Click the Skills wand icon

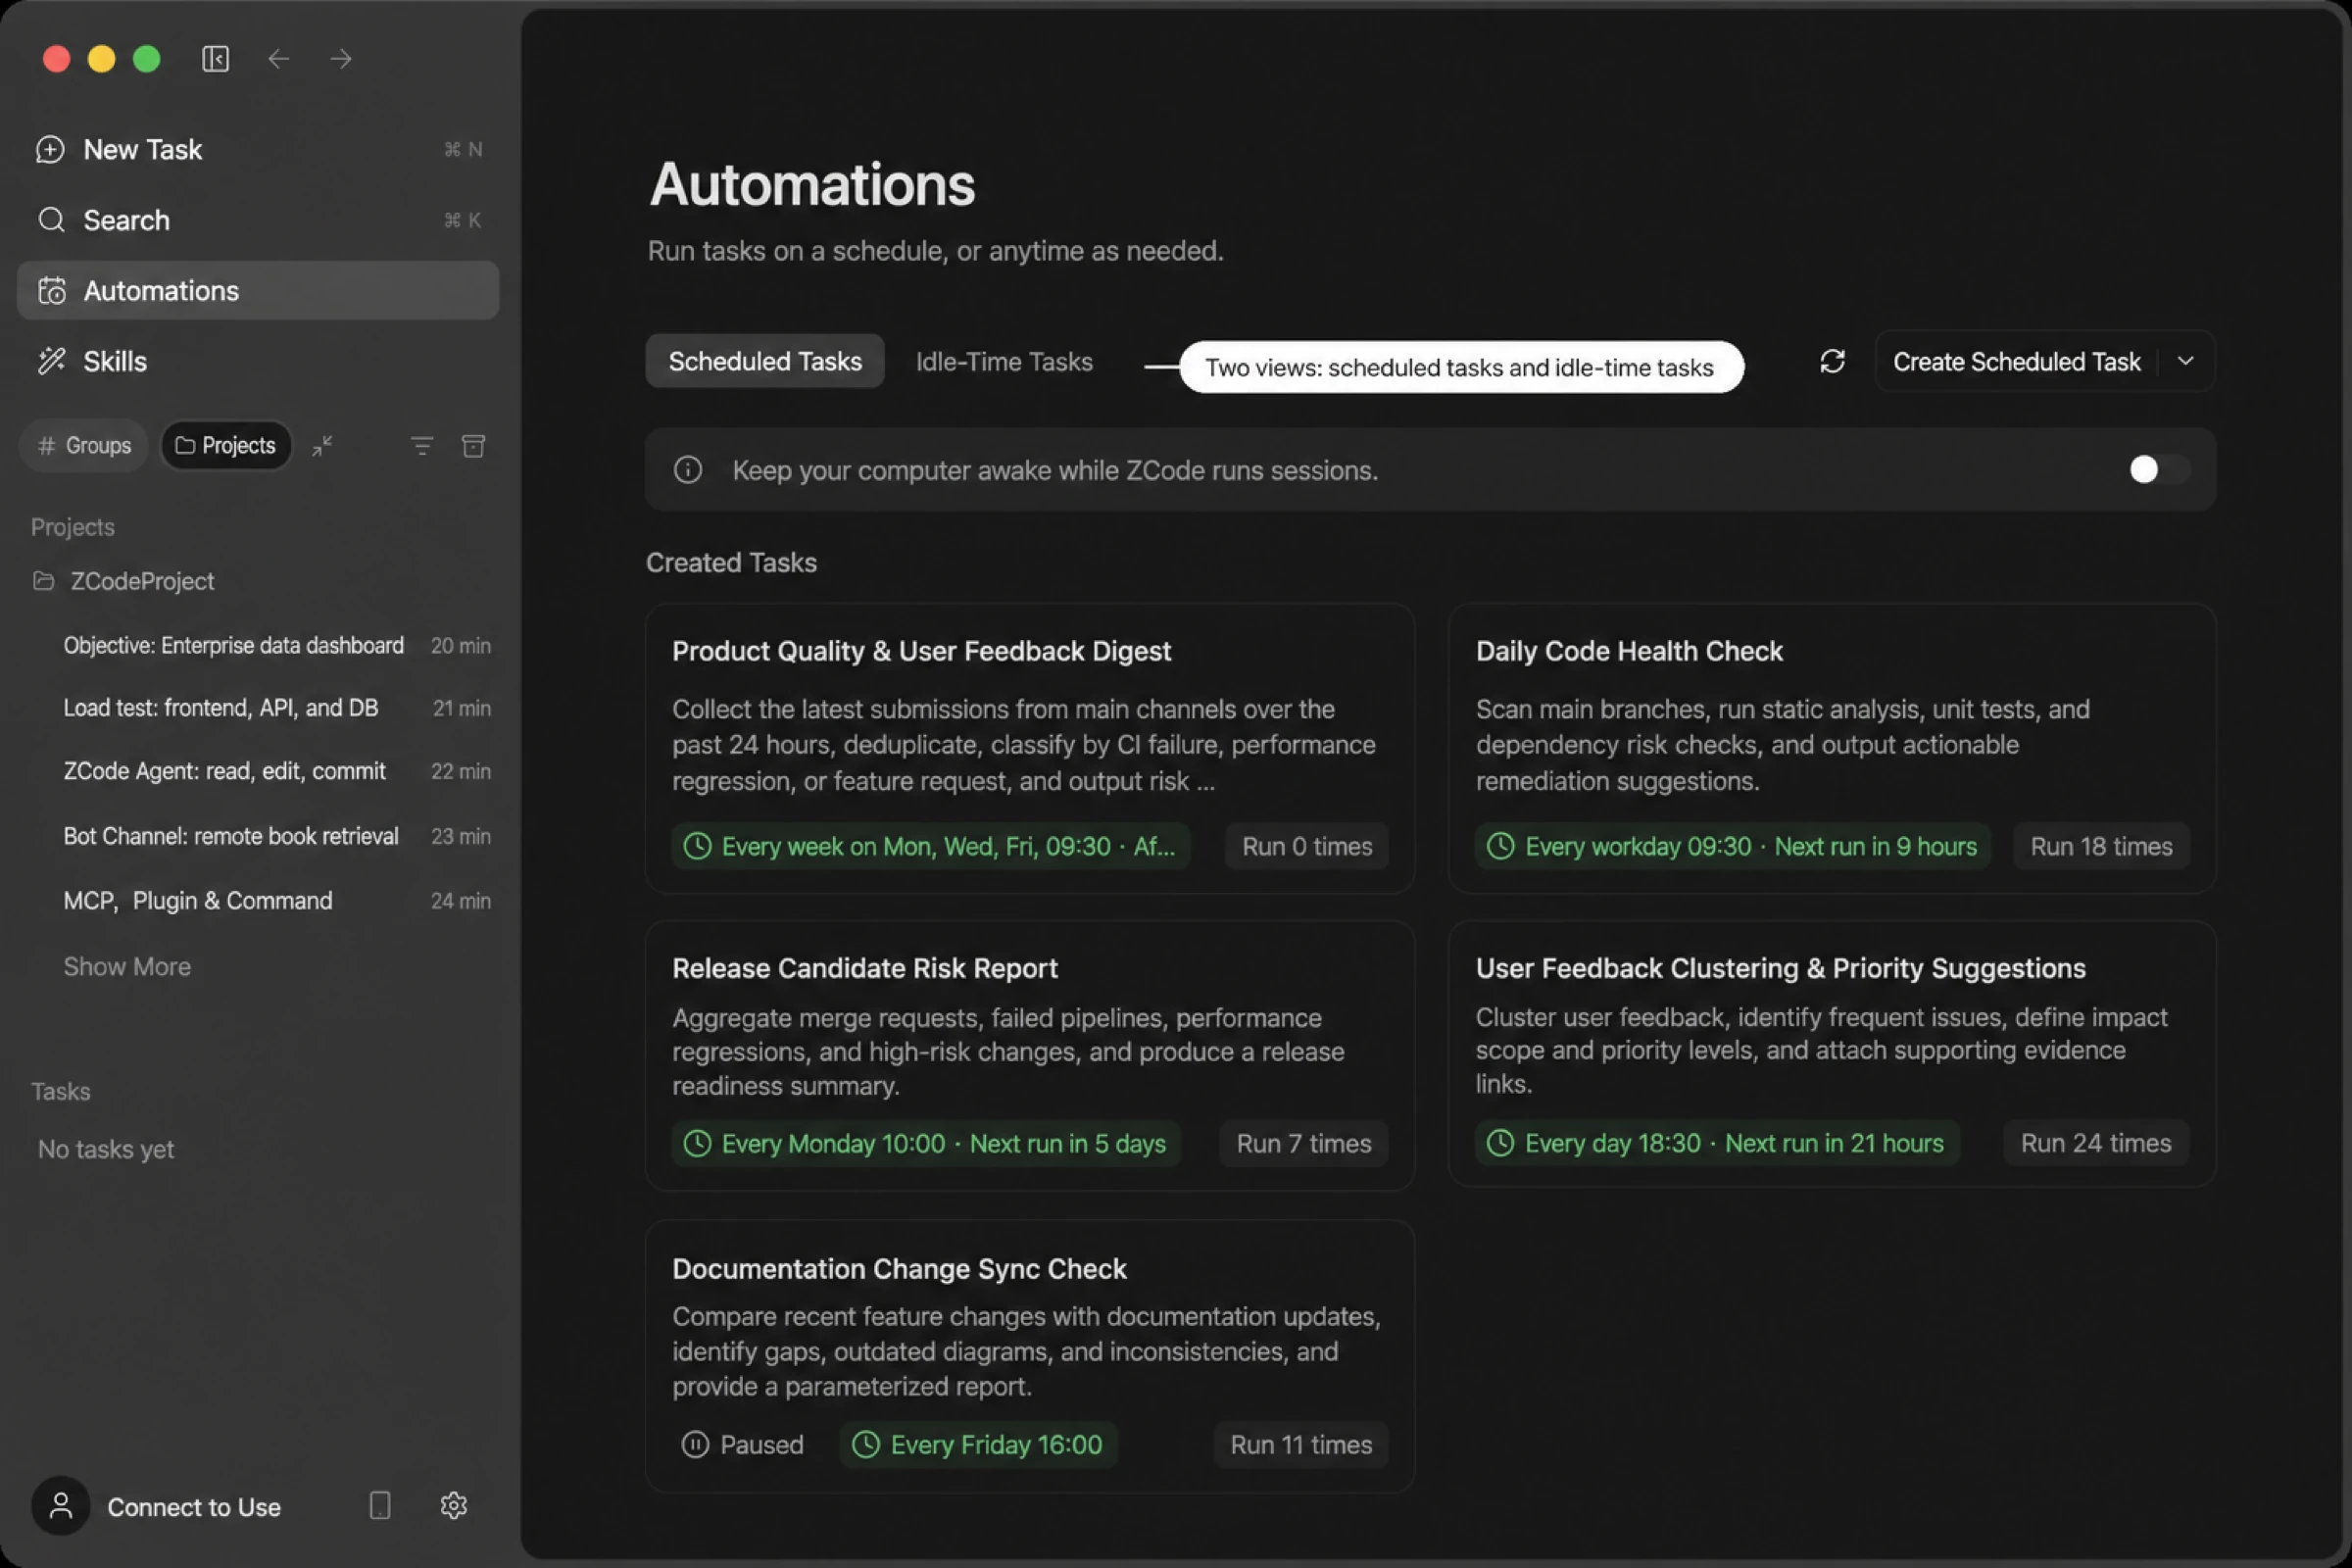(x=51, y=361)
